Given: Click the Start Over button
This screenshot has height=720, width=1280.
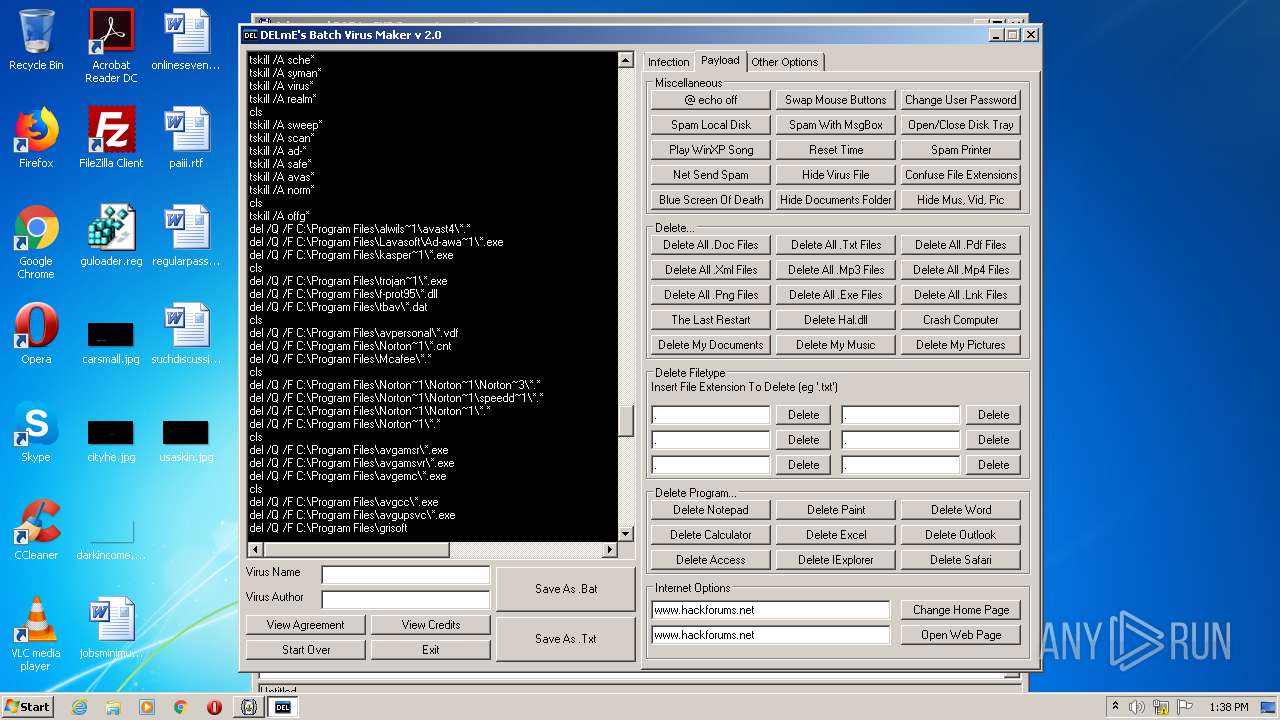Looking at the screenshot, I should coord(306,650).
